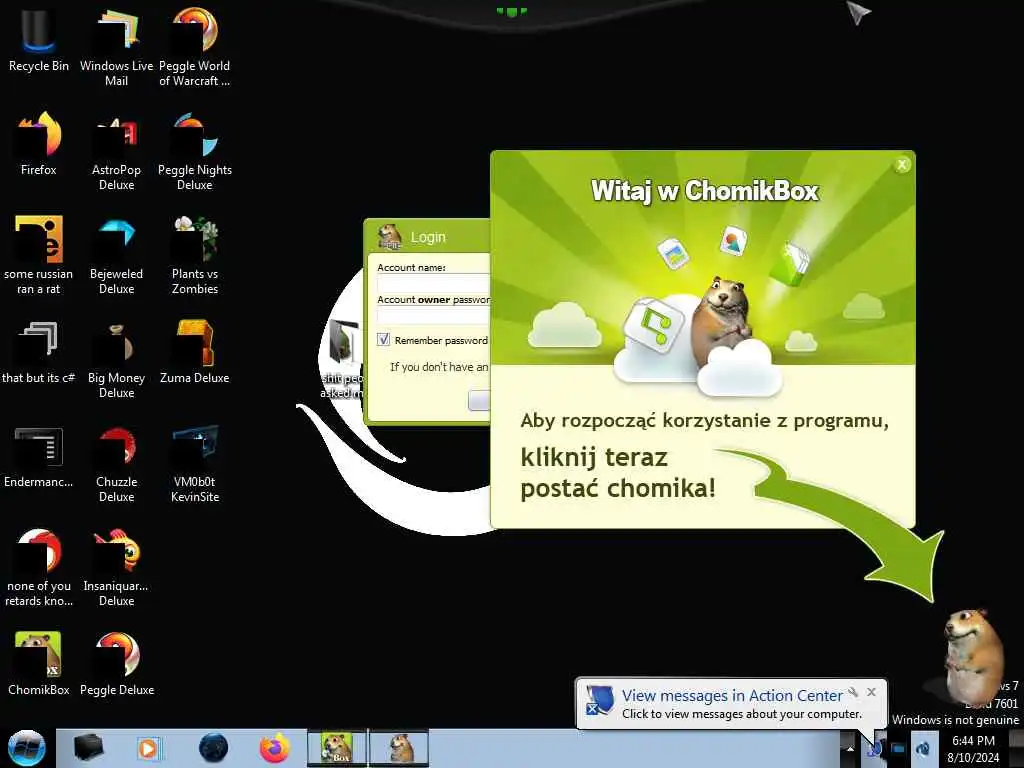The width and height of the screenshot is (1024, 768).
Task: Select the Big Money Deluxe desktop icon
Action: coord(116,359)
